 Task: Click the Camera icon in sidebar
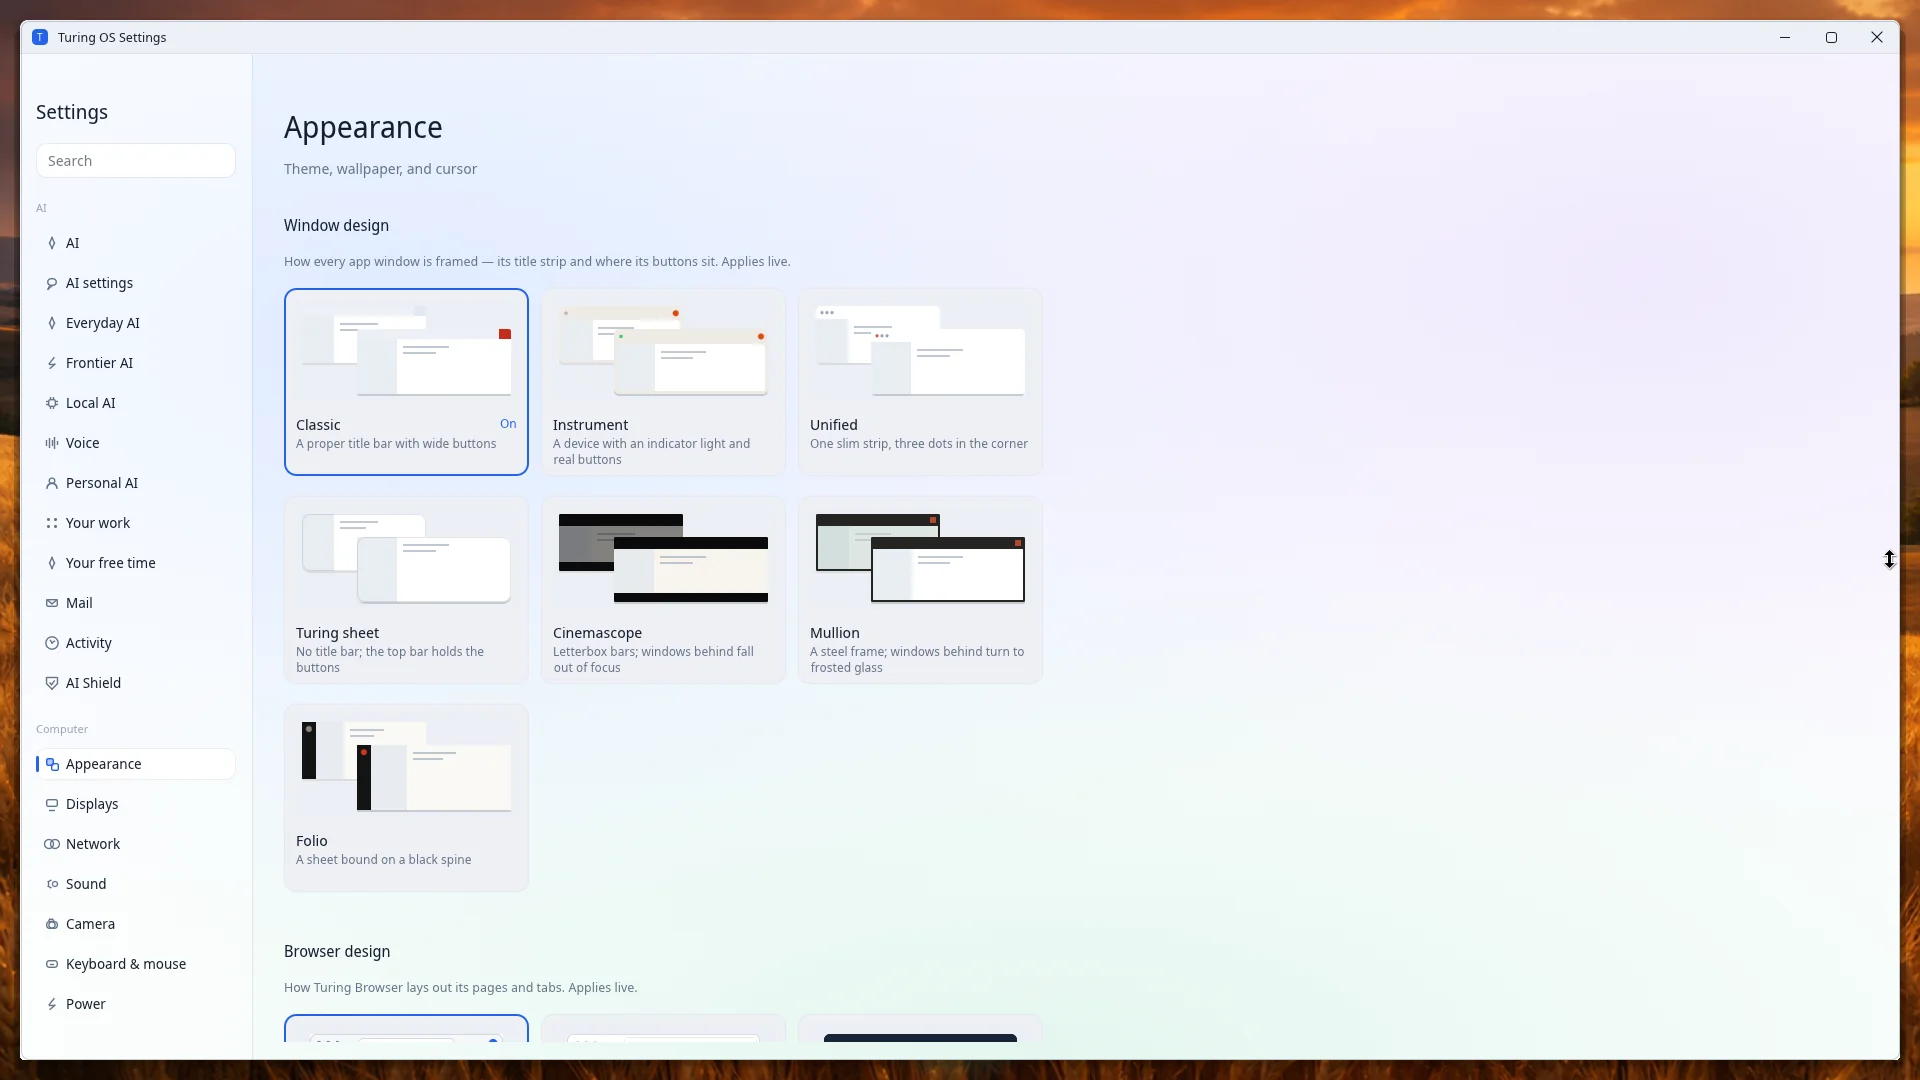[x=52, y=924]
